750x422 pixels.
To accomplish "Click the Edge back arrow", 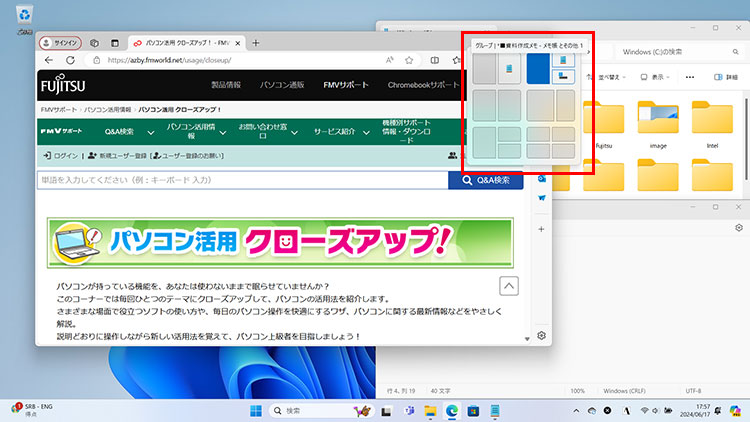I will [x=49, y=61].
